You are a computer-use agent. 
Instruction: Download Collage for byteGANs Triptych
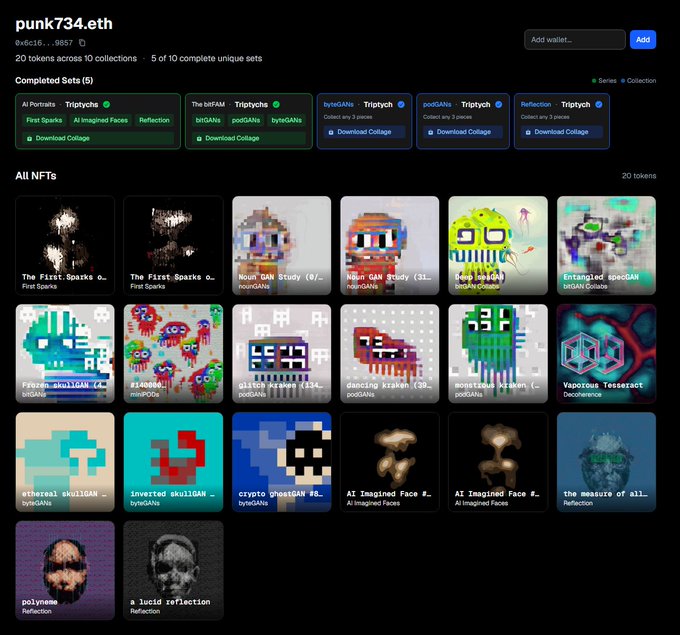pyautogui.click(x=364, y=132)
